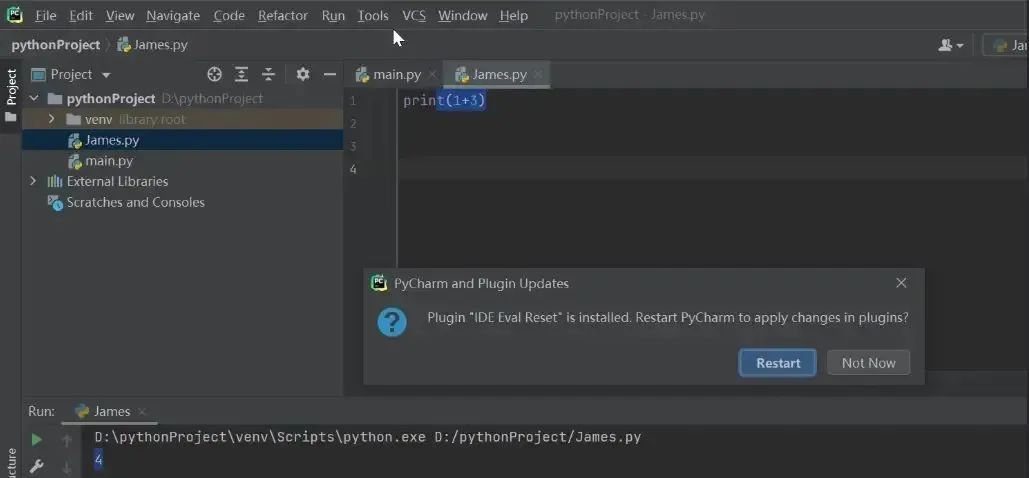Hide the Project panel with minus icon
The height and width of the screenshot is (478, 1029).
pyautogui.click(x=330, y=74)
